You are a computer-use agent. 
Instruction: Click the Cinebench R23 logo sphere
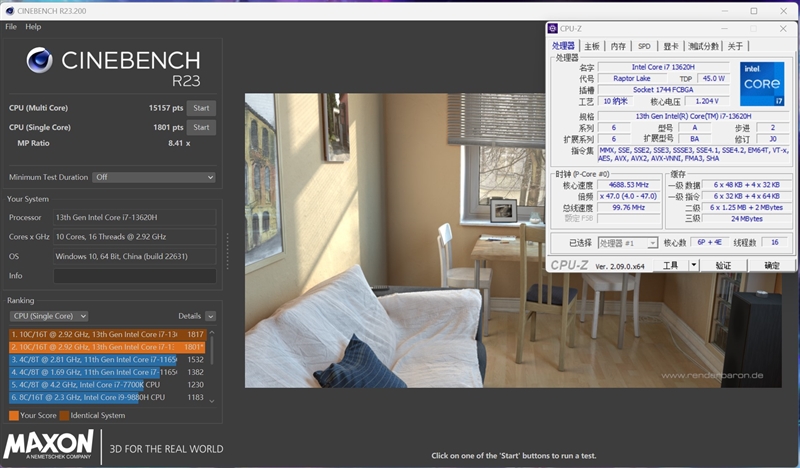[39, 60]
